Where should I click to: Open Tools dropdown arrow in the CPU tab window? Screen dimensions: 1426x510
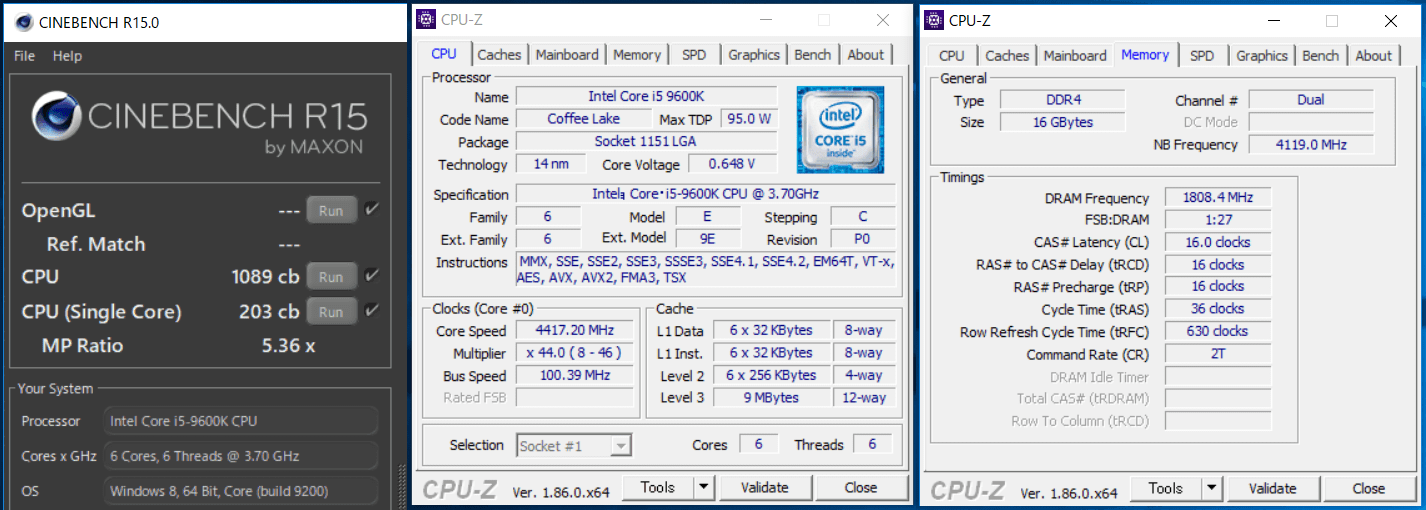[704, 487]
